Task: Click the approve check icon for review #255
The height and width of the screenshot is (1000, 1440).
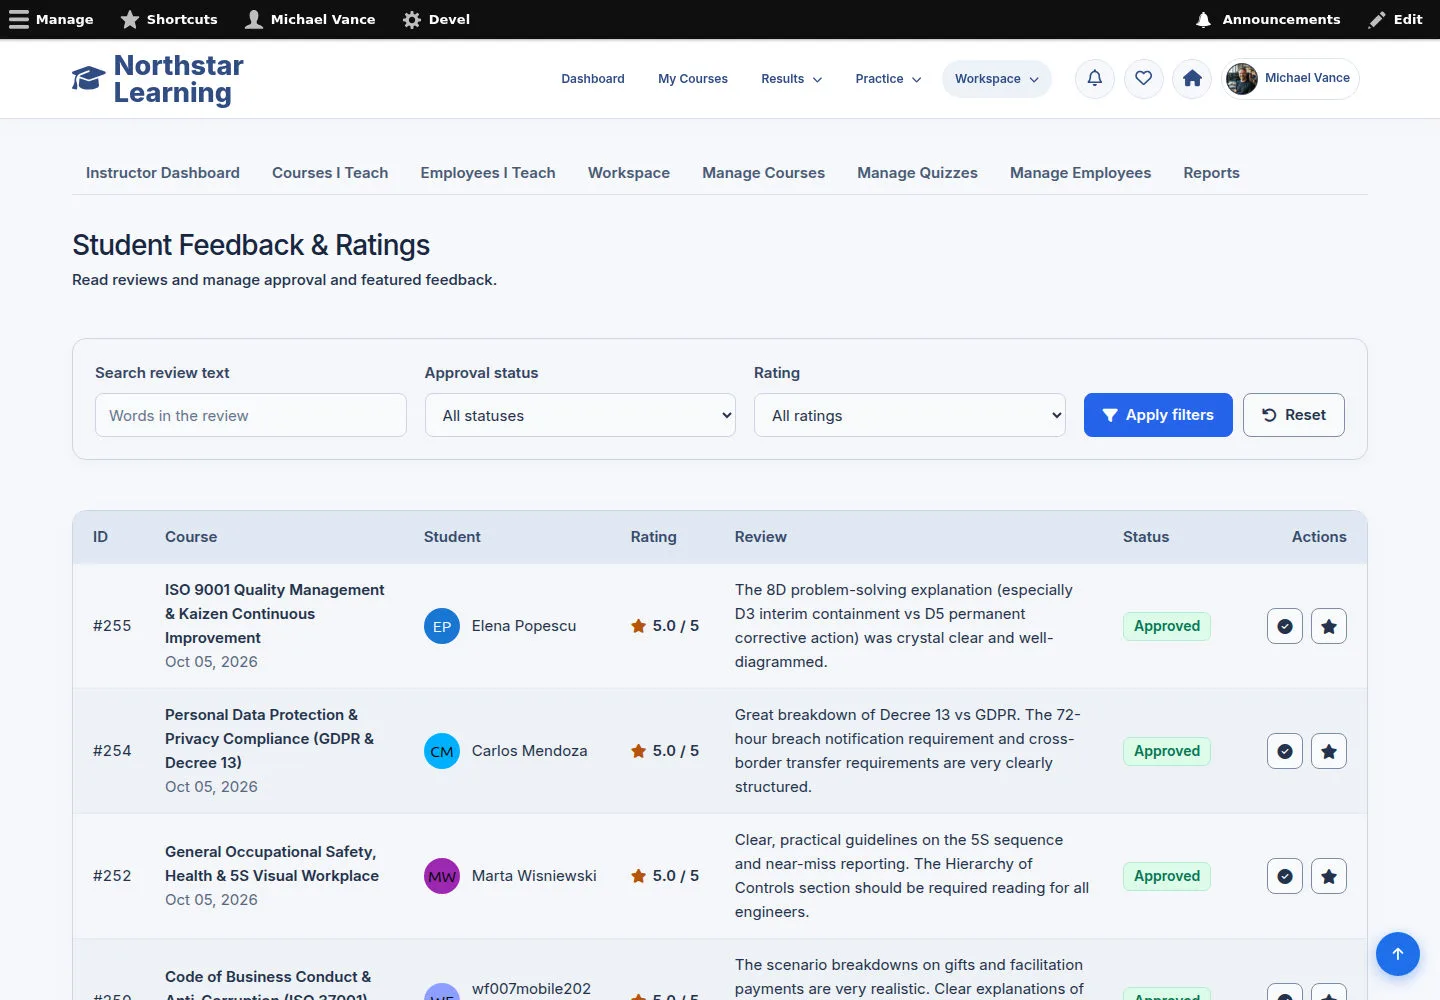Action: coord(1285,626)
